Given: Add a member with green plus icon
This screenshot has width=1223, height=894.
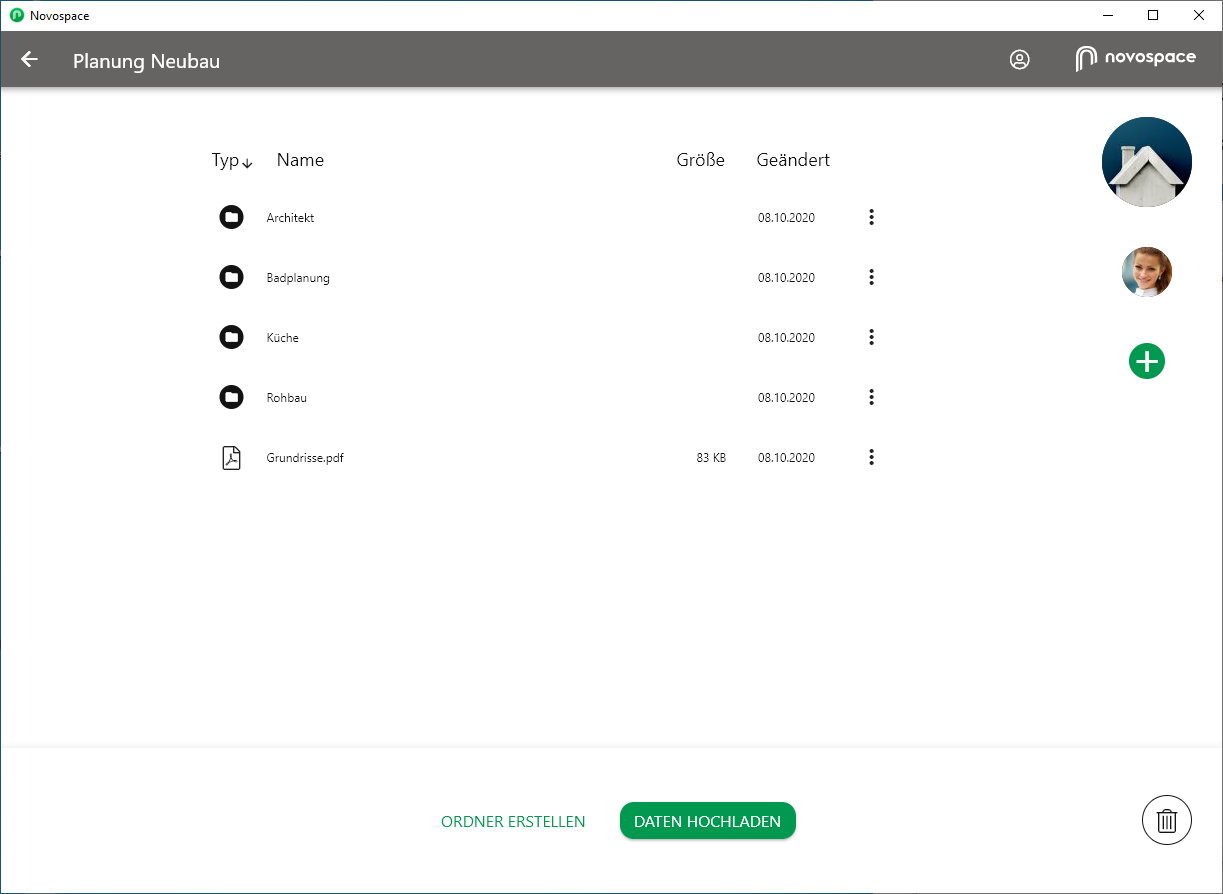Looking at the screenshot, I should (x=1147, y=361).
